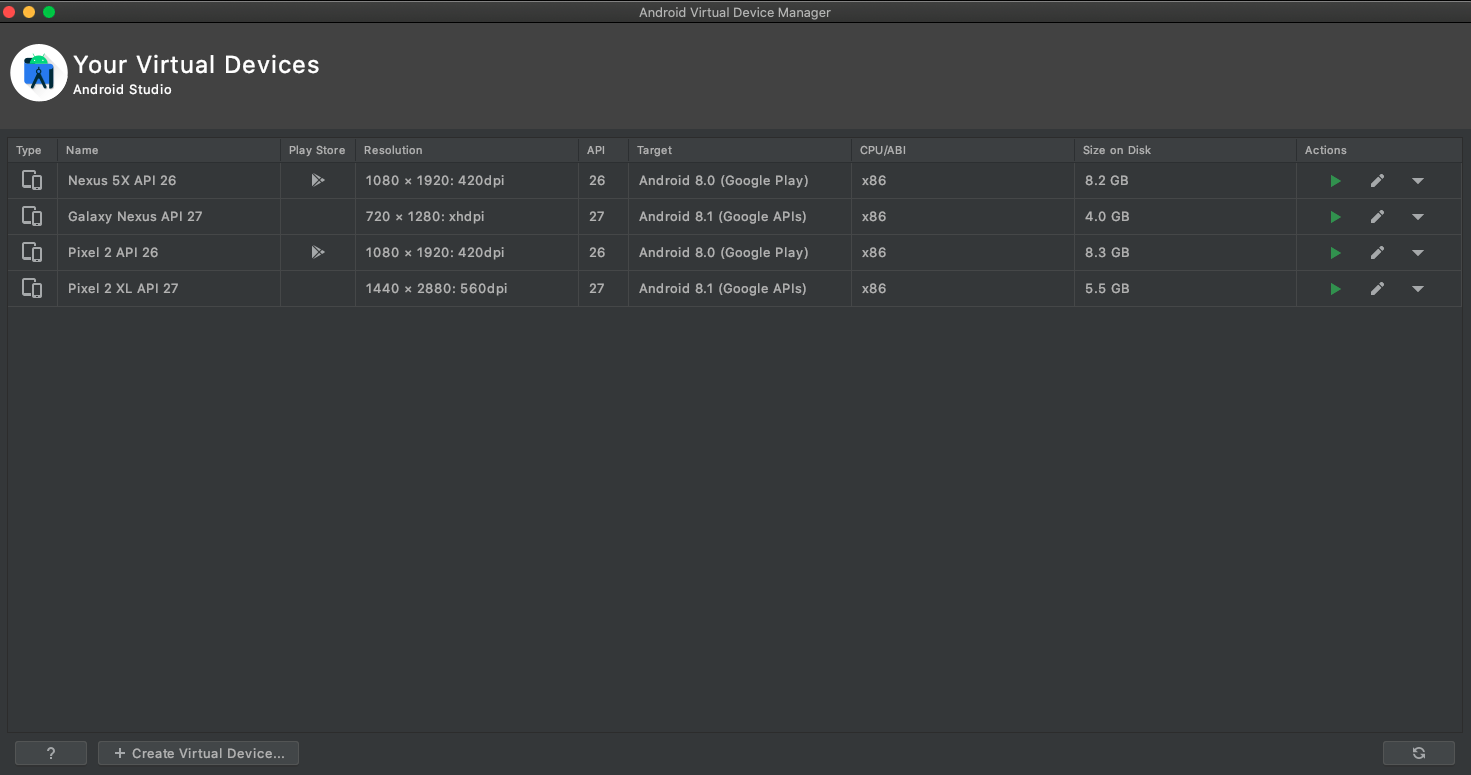Click the Android Studio logo

click(x=39, y=73)
